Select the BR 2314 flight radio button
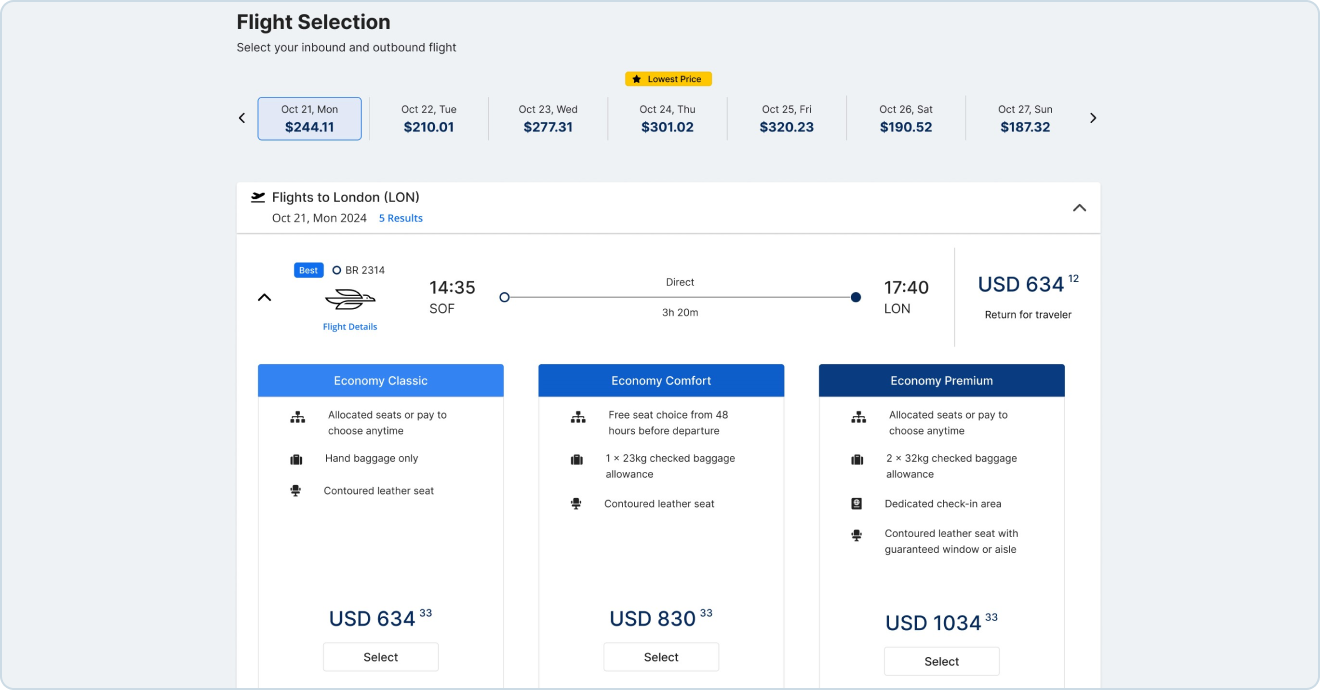This screenshot has height=690, width=1320. 337,270
